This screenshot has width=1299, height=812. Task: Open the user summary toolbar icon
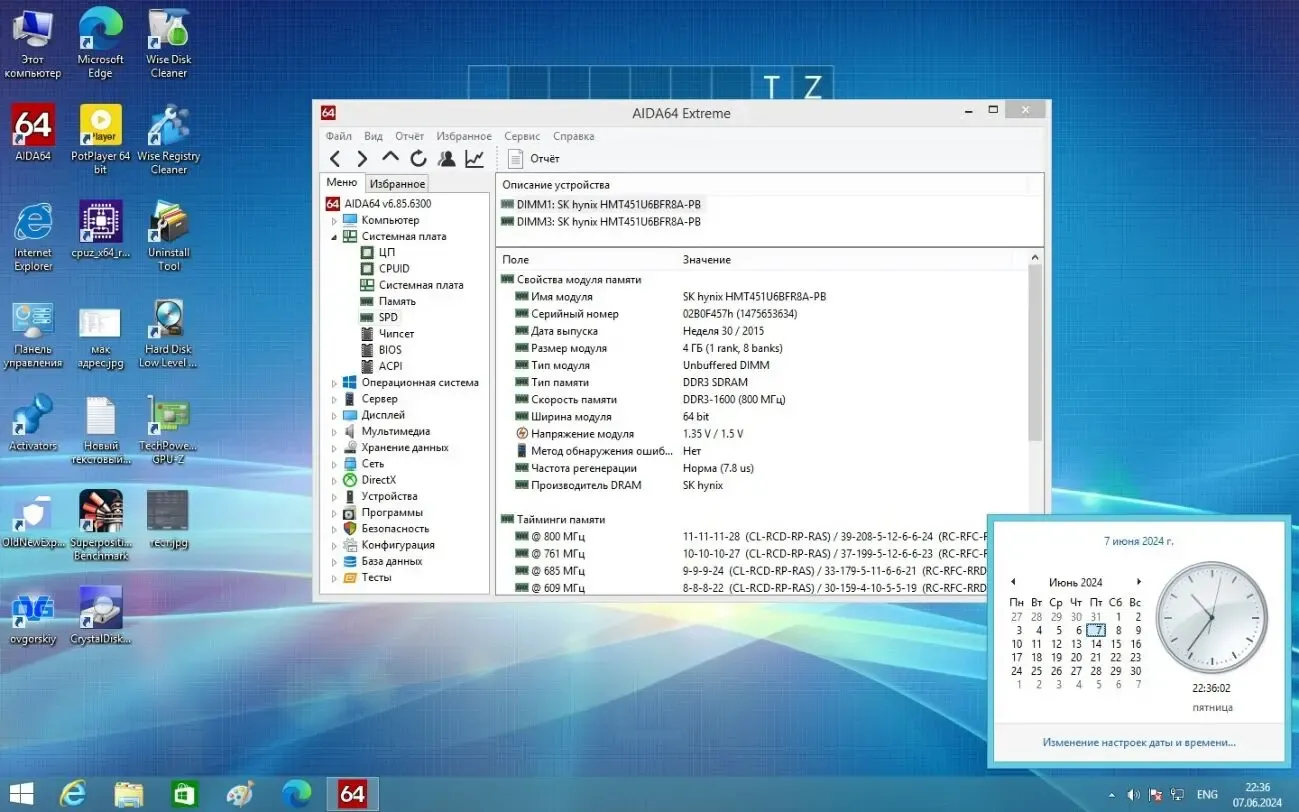pos(446,158)
